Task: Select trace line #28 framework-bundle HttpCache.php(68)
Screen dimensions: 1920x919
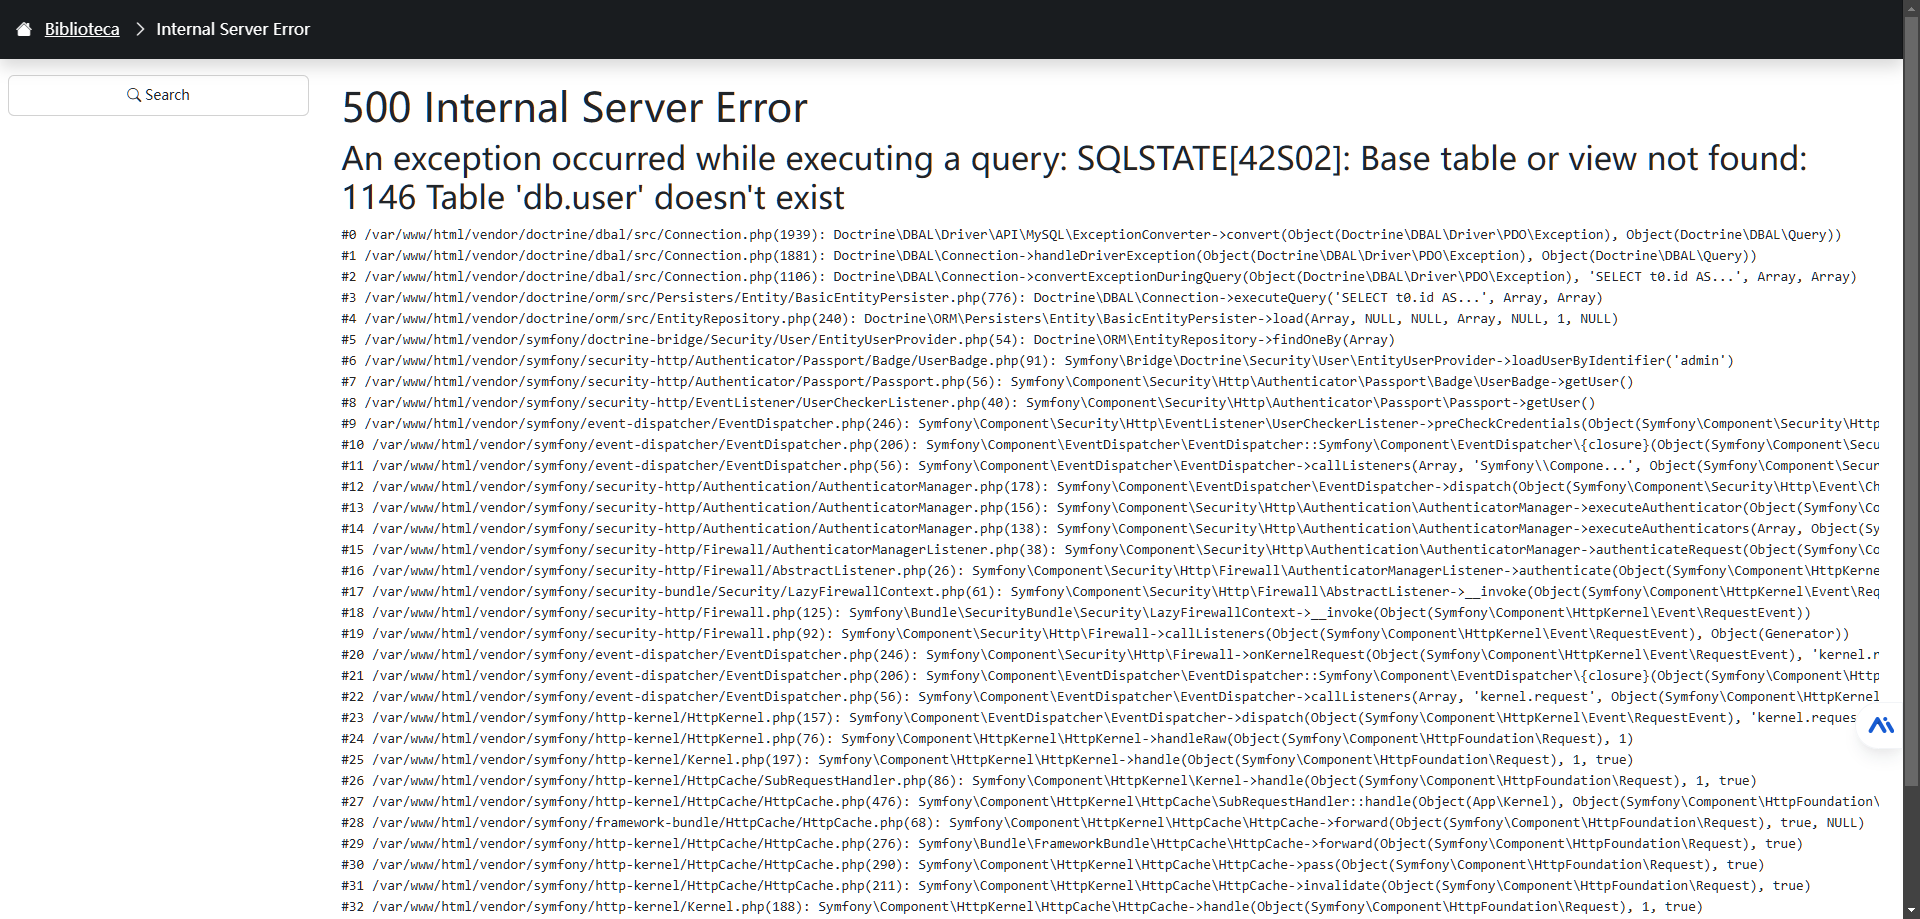Action: [x=1104, y=823]
